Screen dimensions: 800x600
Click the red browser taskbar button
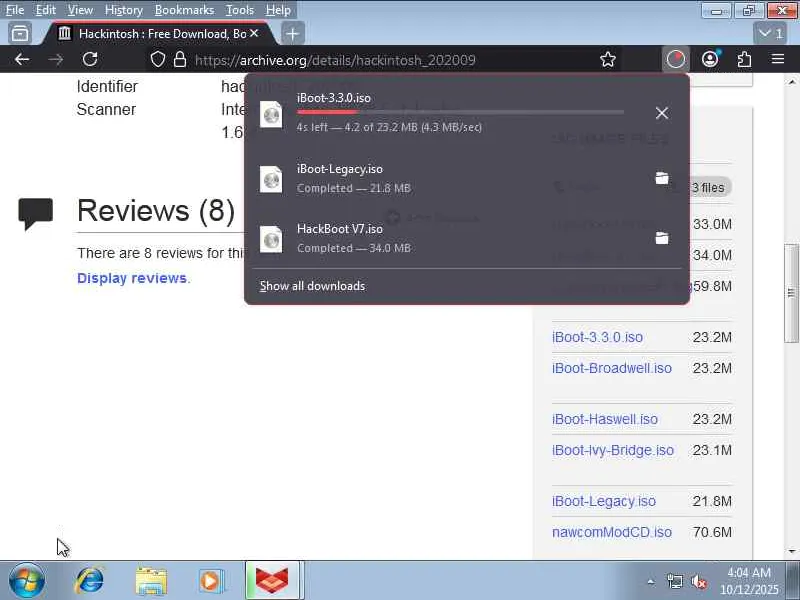tap(273, 581)
